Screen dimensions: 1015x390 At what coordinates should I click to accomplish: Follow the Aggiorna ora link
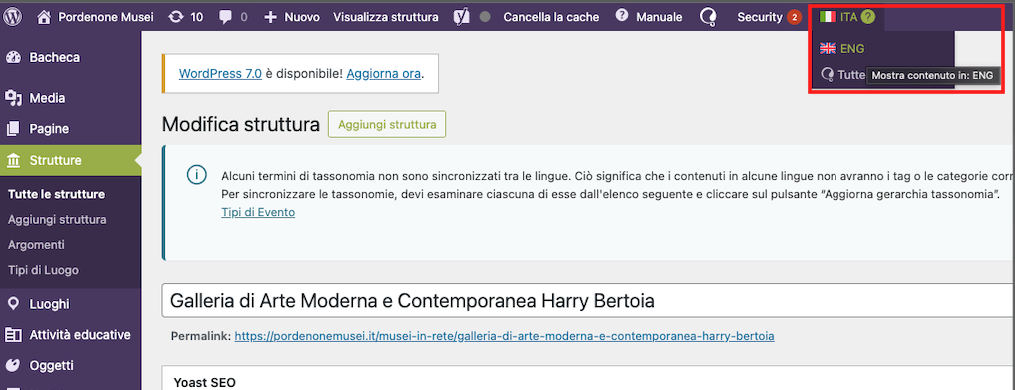pyautogui.click(x=384, y=73)
